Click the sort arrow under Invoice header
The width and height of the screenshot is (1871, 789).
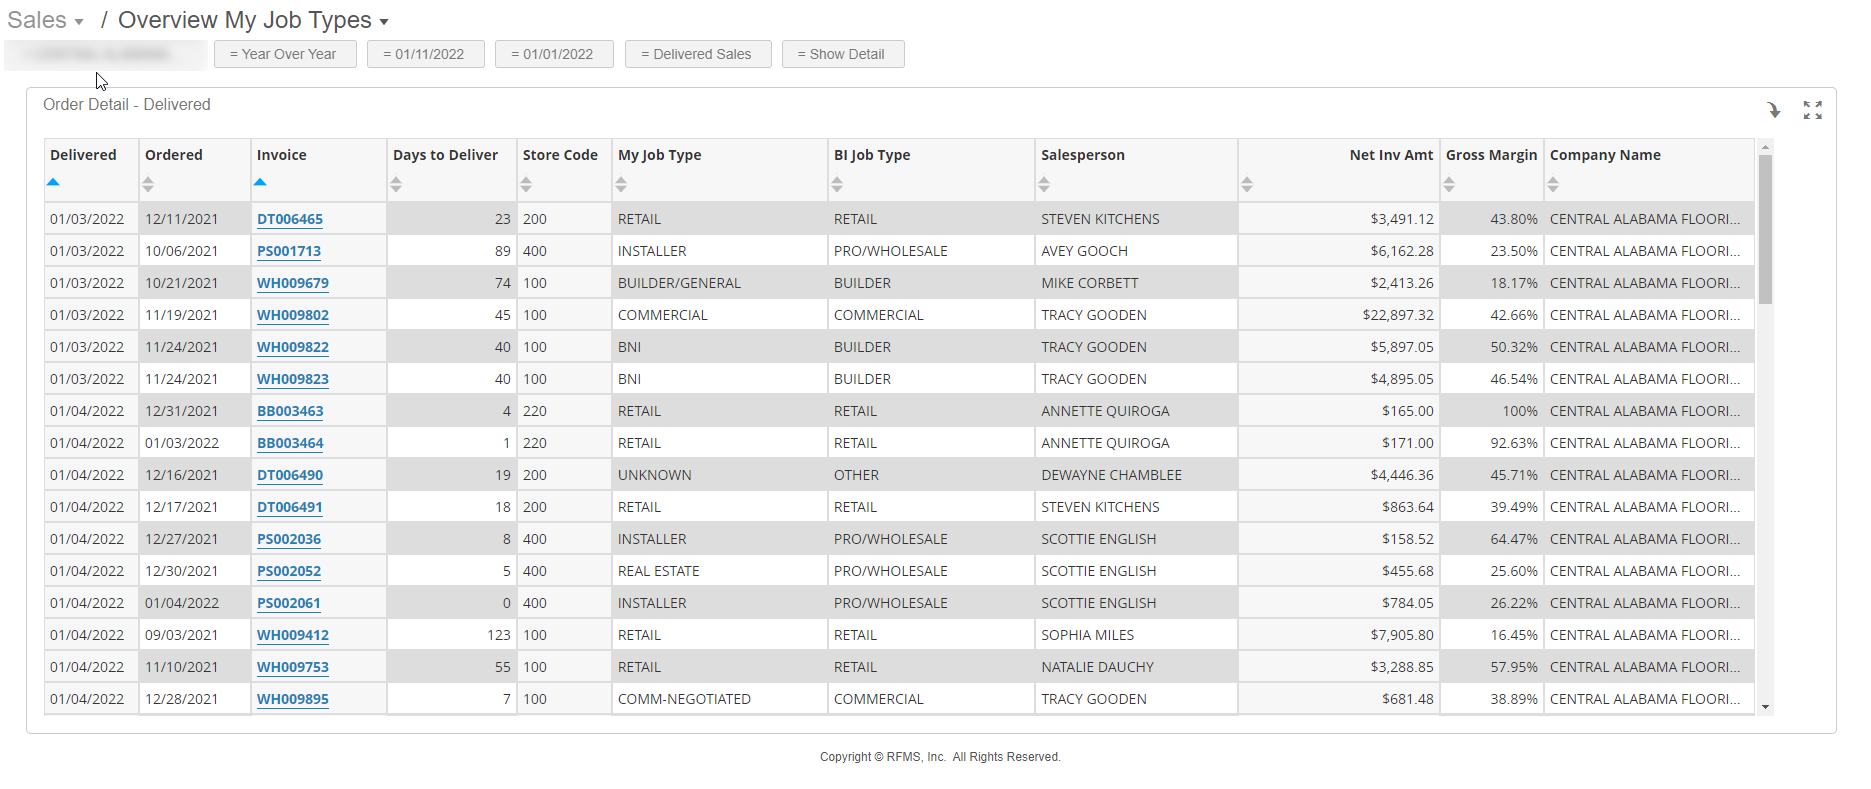(260, 182)
